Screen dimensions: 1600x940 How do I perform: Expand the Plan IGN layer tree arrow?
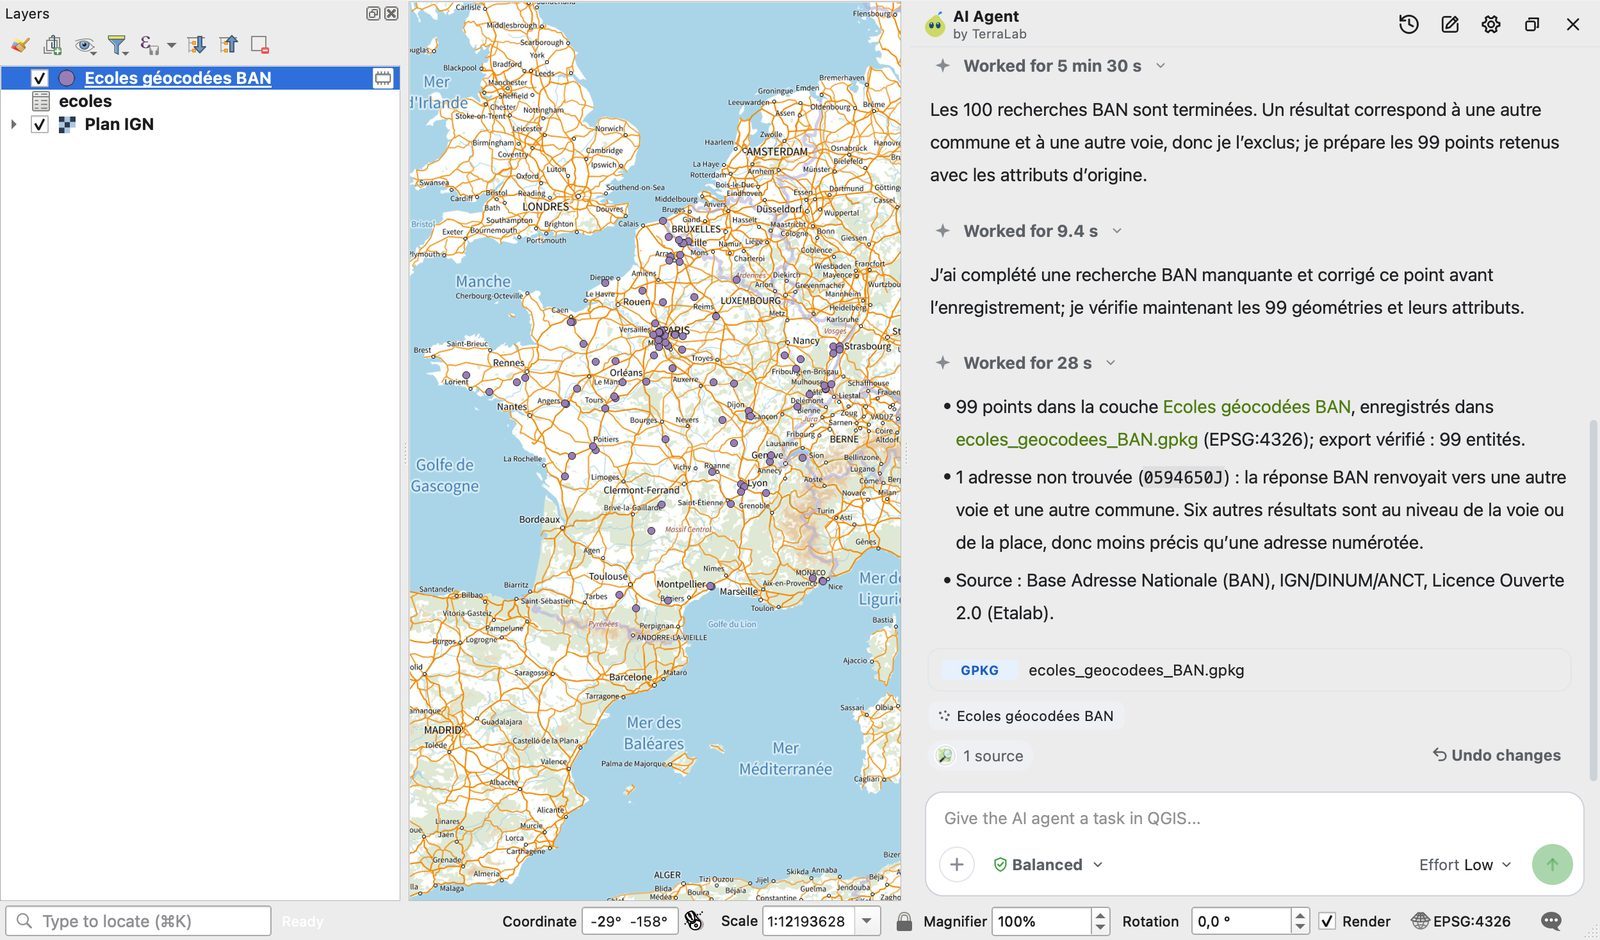(14, 125)
